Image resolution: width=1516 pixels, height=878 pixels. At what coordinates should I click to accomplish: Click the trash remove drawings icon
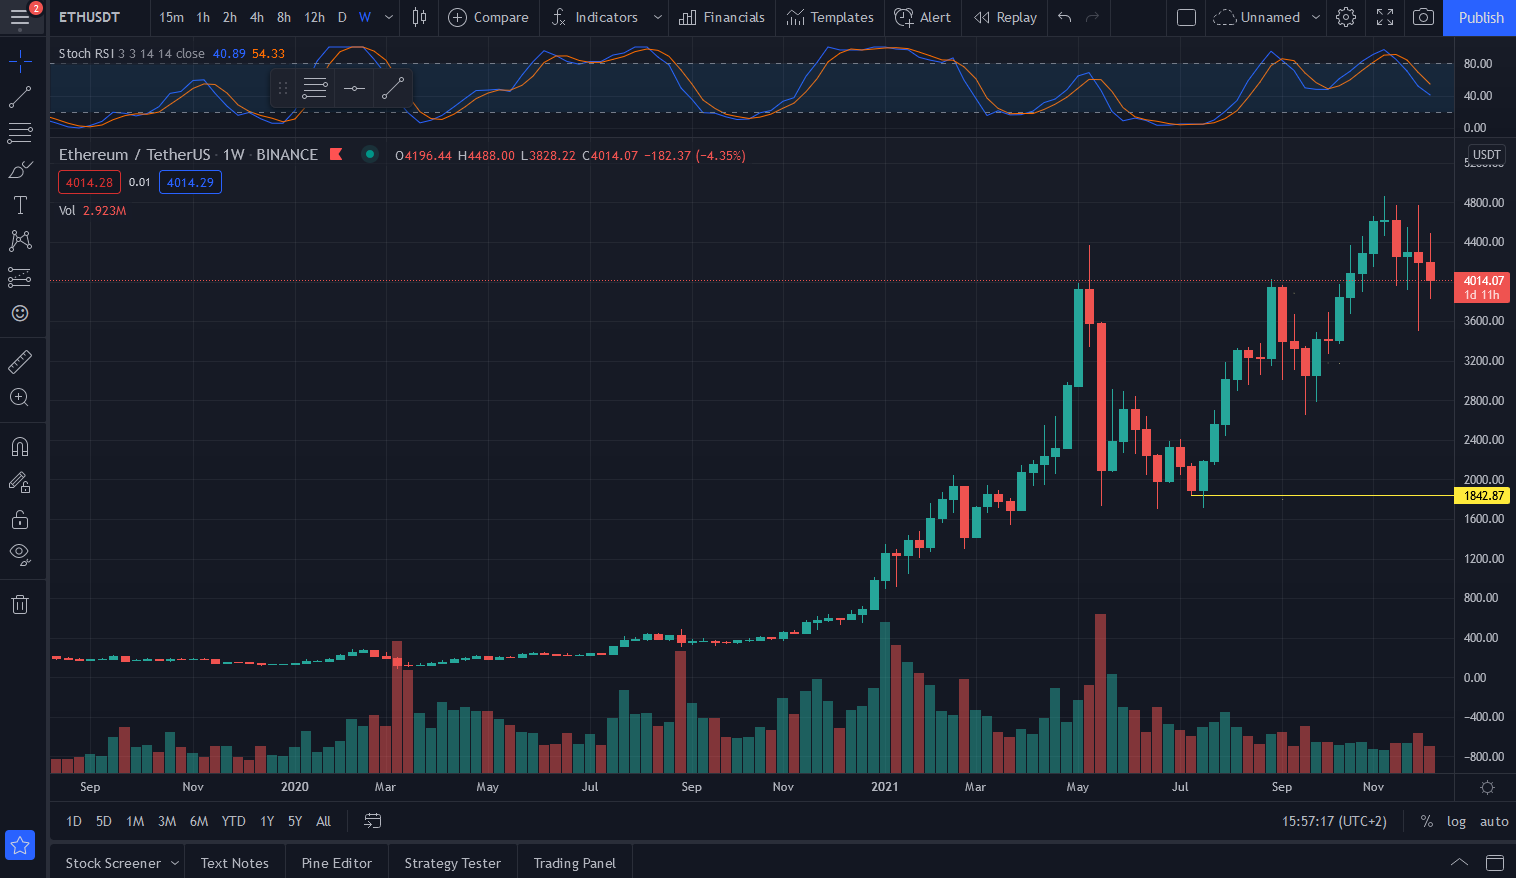[20, 603]
